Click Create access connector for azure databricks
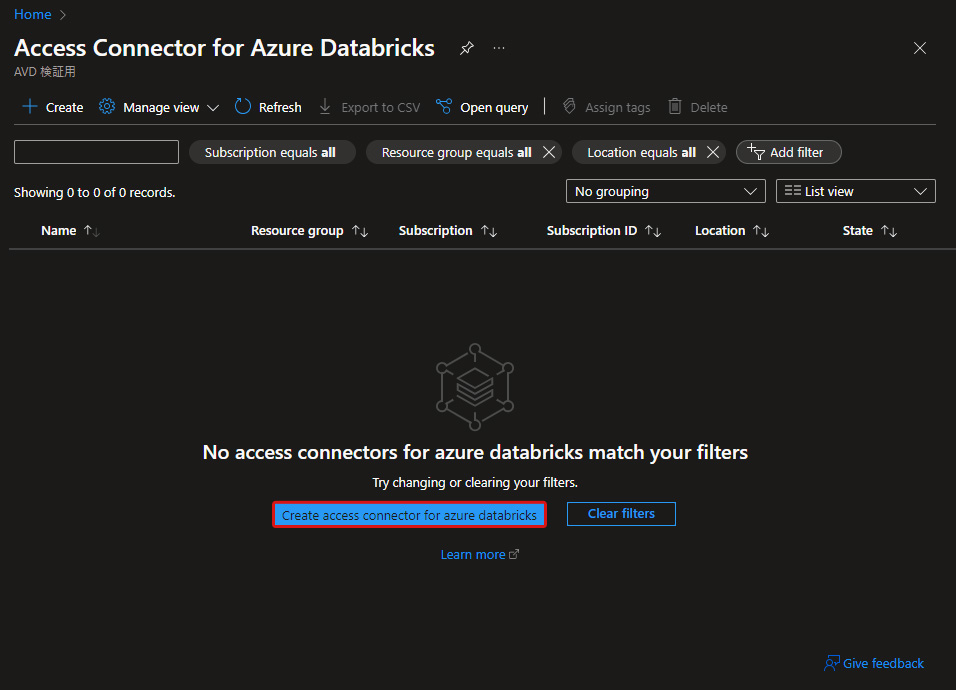 point(409,514)
